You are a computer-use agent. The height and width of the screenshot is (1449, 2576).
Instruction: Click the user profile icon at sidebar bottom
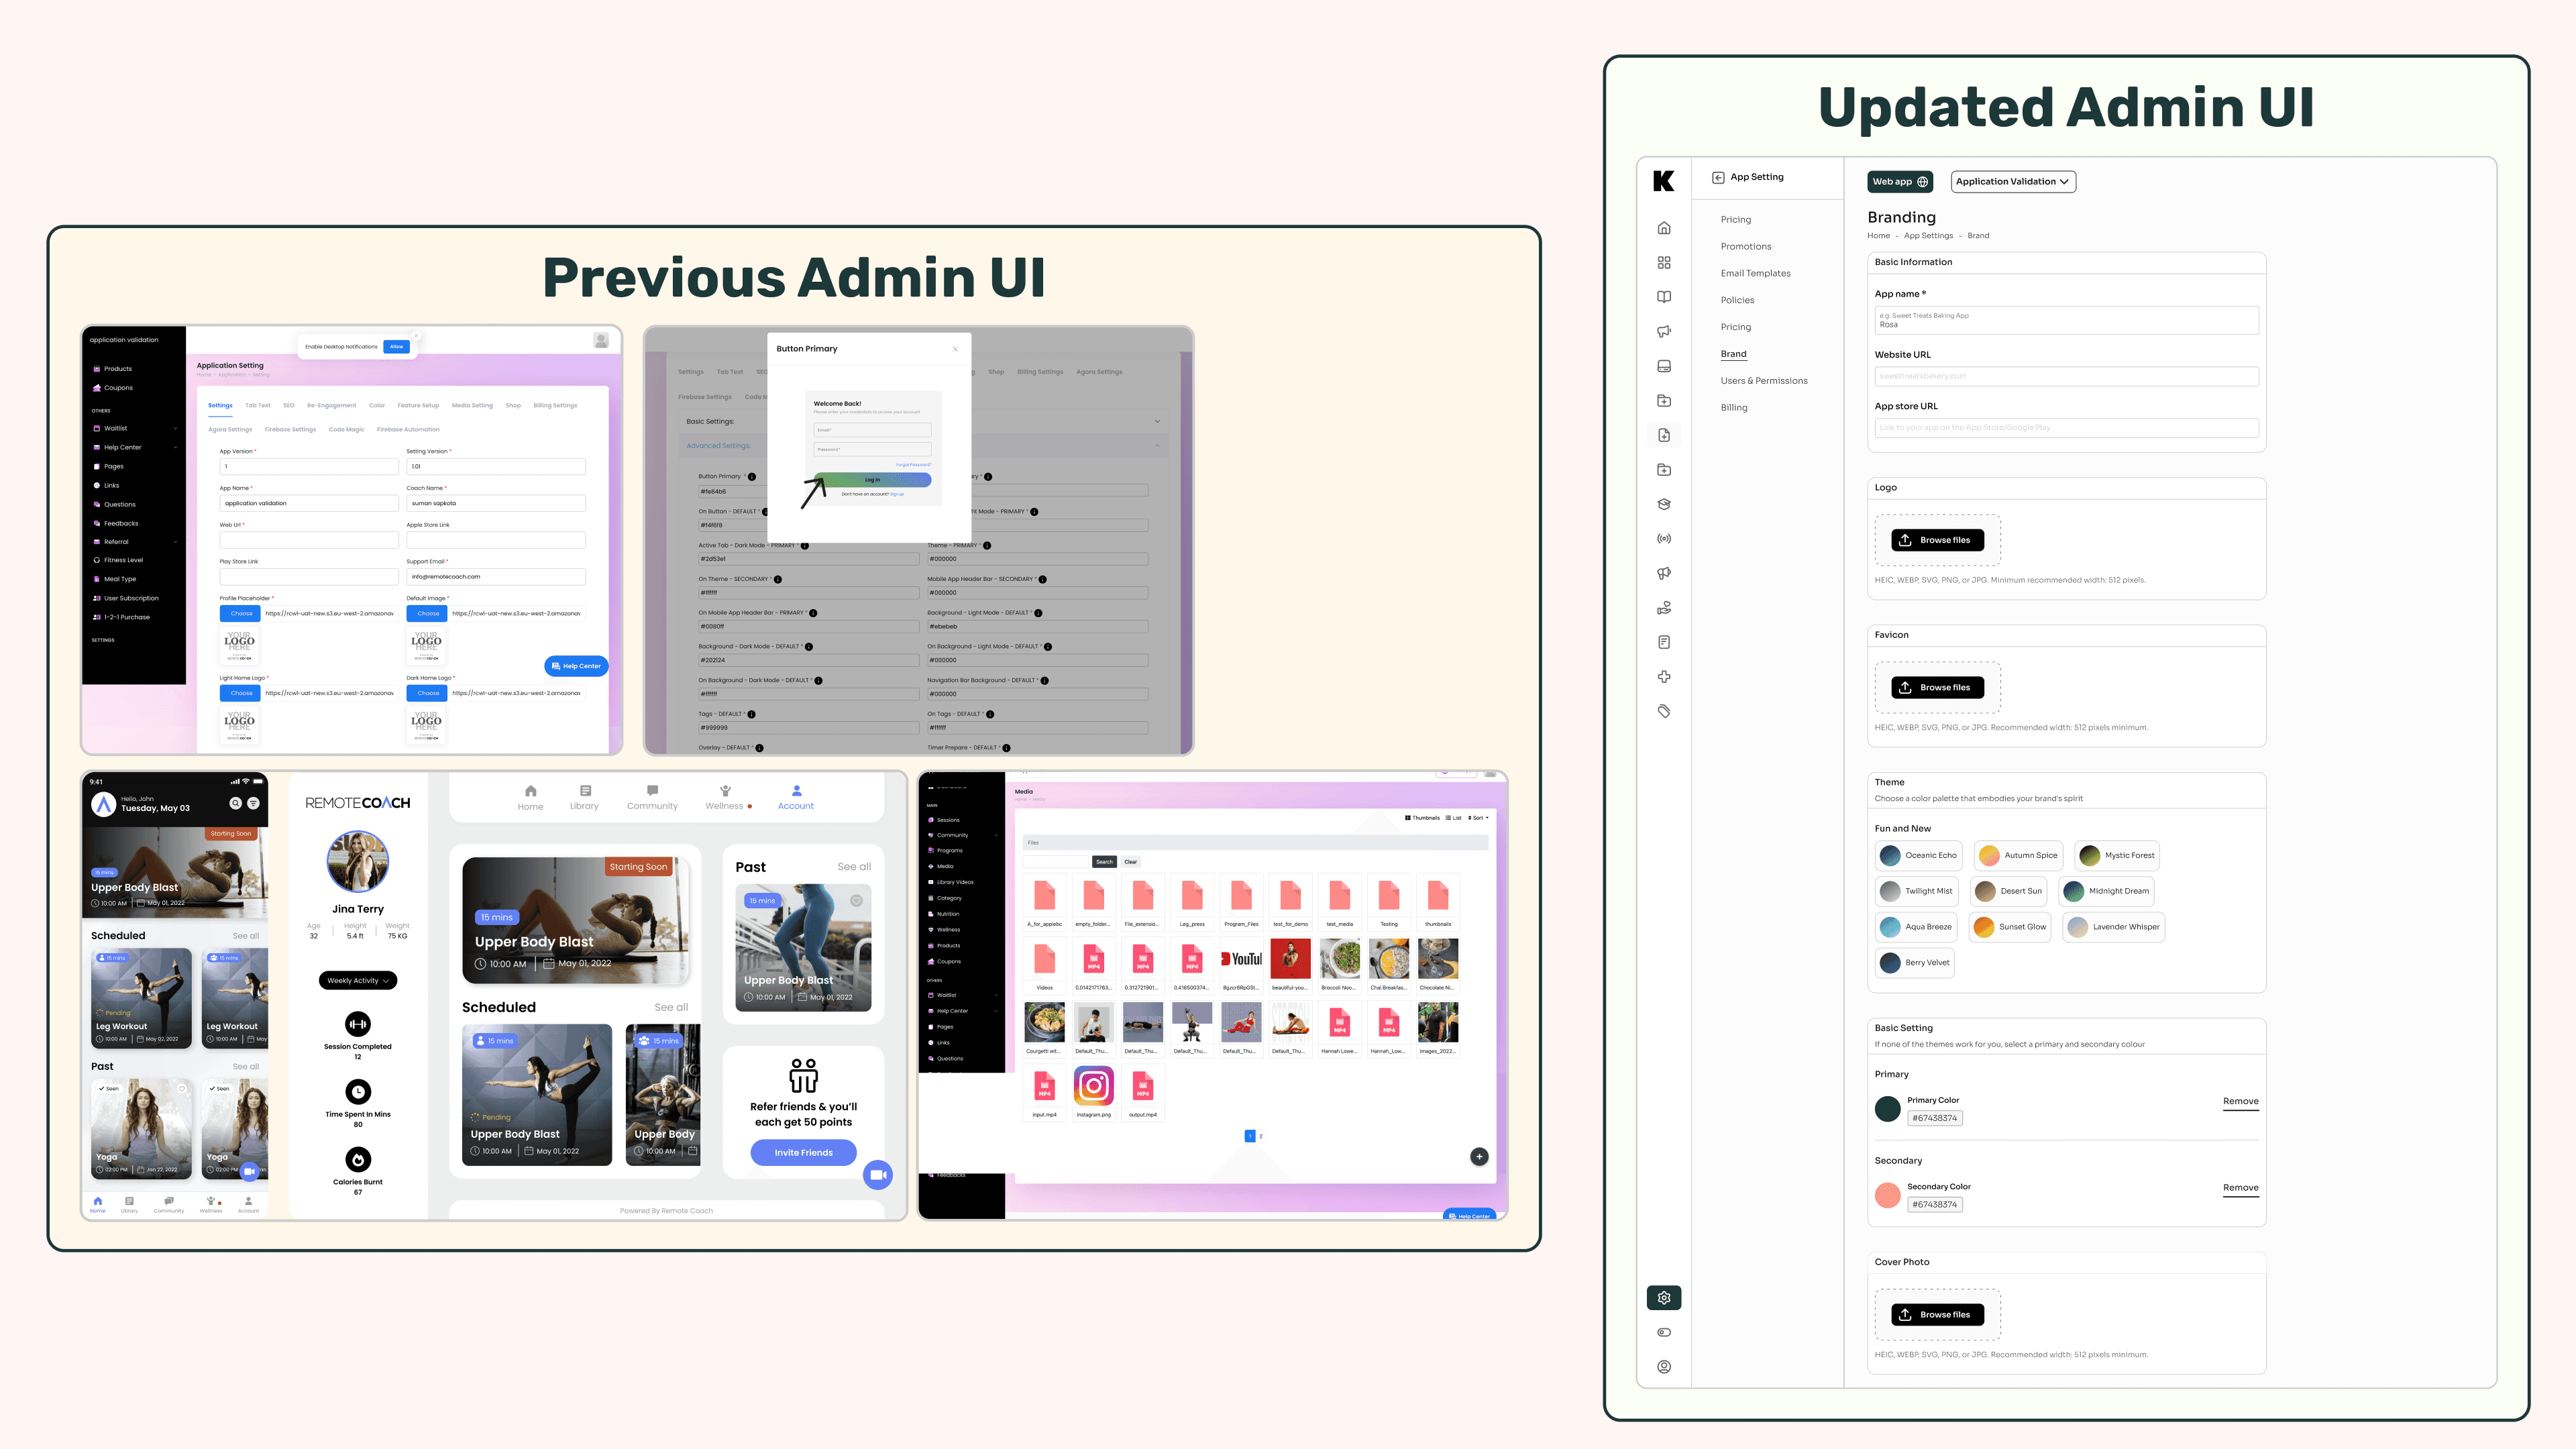[x=1664, y=1367]
